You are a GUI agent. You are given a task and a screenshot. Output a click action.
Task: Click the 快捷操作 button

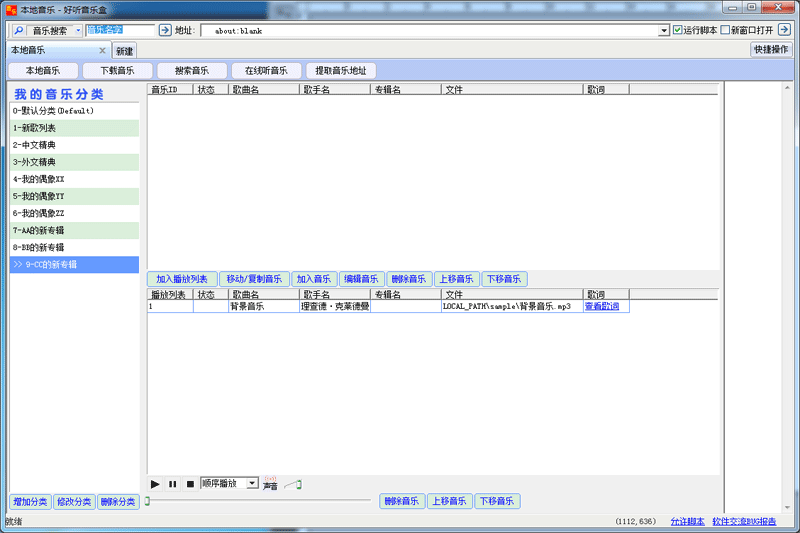[771, 49]
